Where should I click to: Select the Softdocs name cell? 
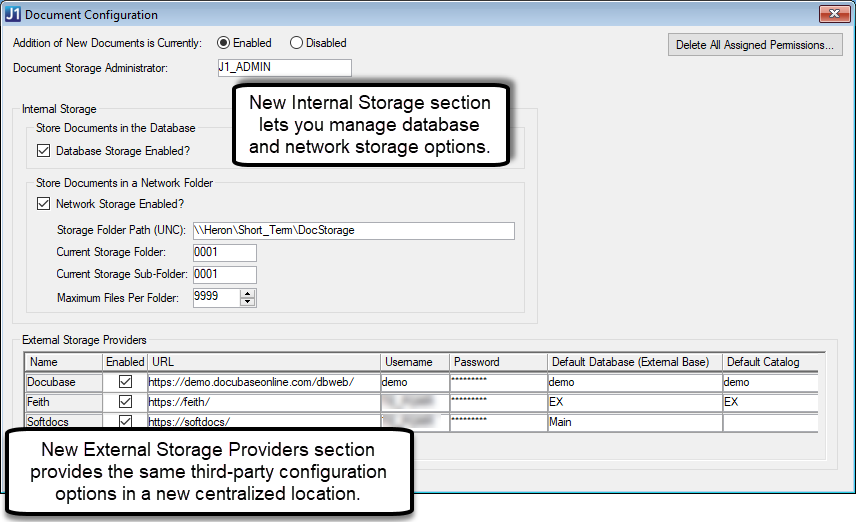tap(64, 422)
